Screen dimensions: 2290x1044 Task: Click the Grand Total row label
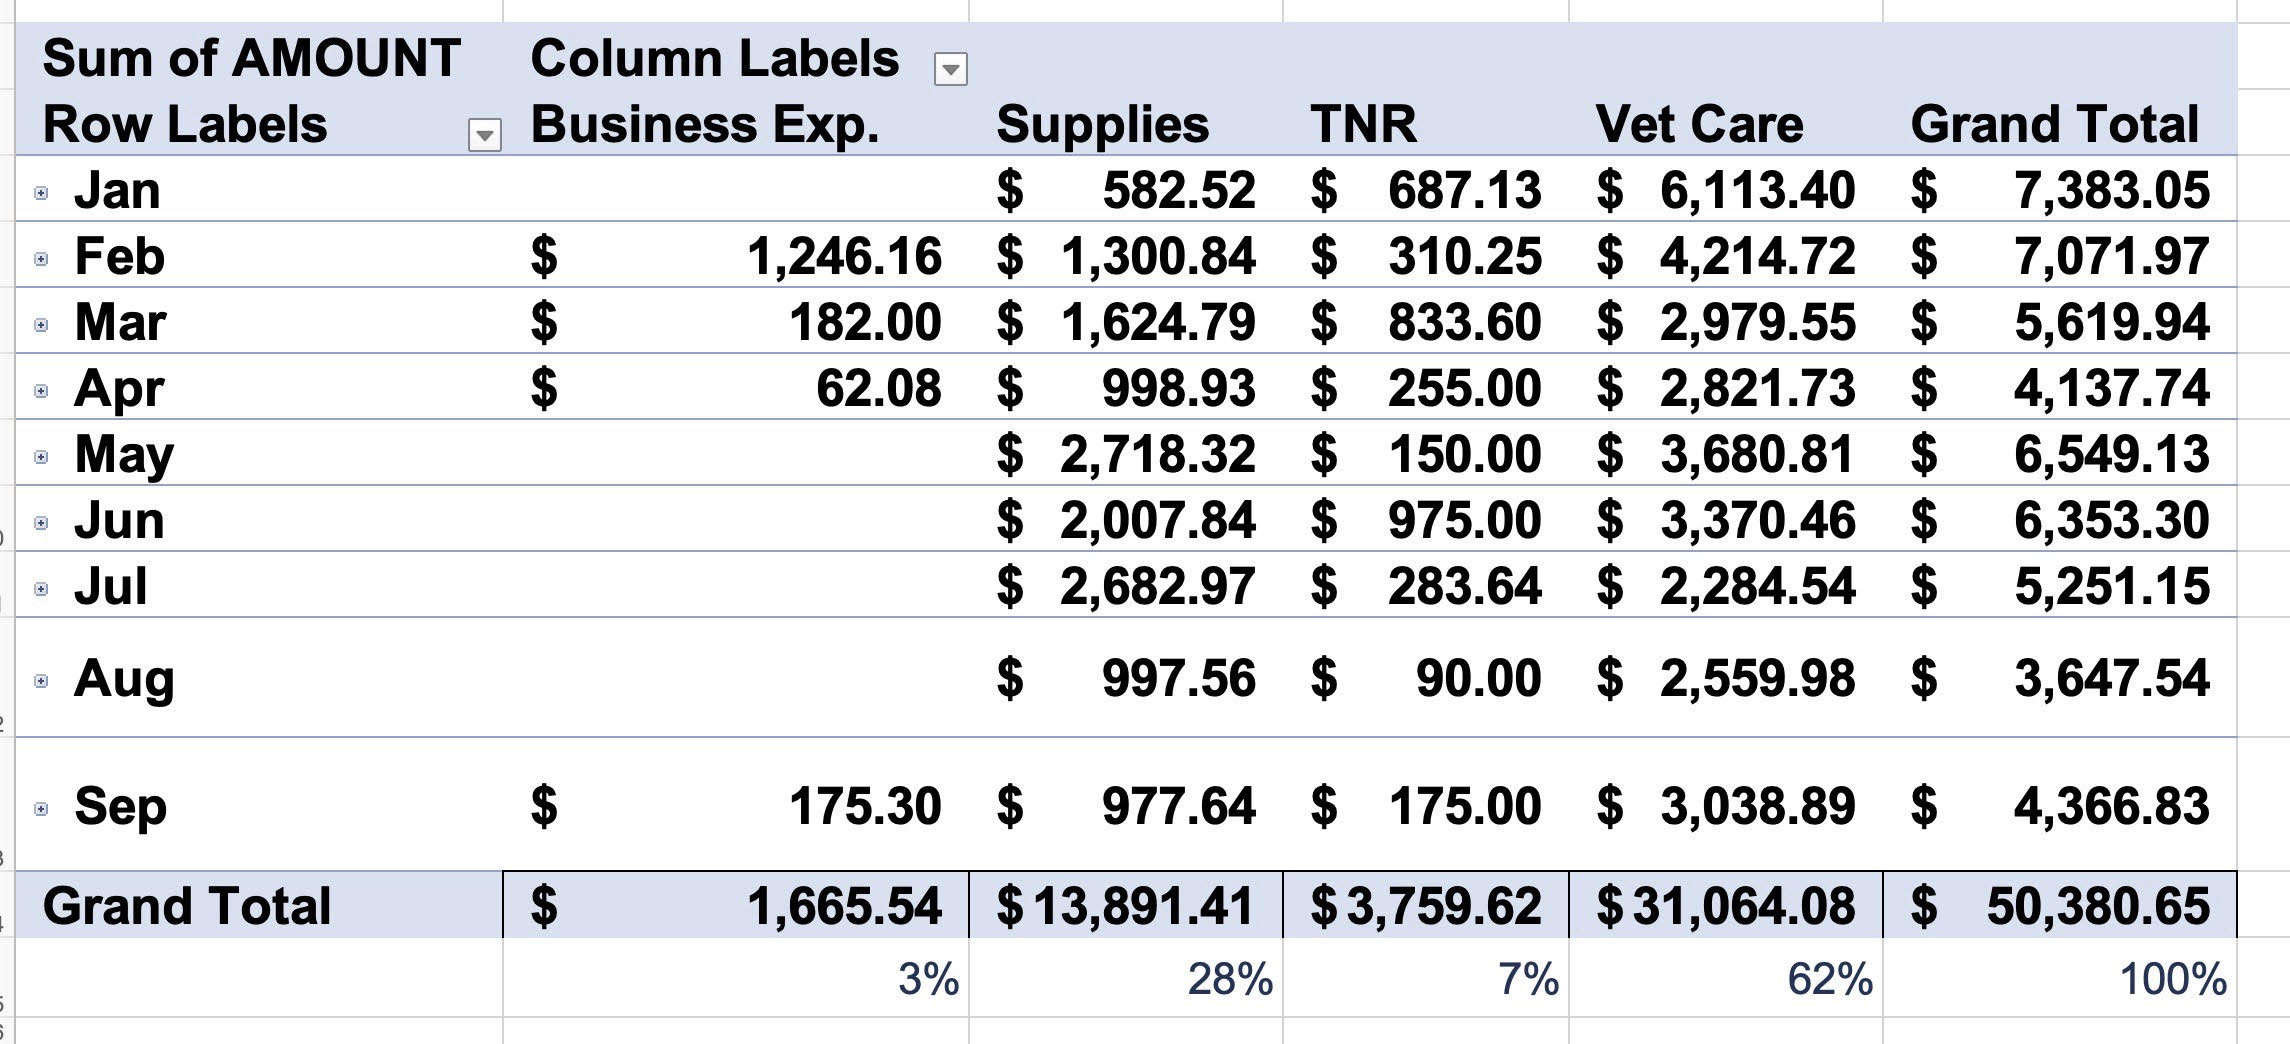click(x=187, y=906)
